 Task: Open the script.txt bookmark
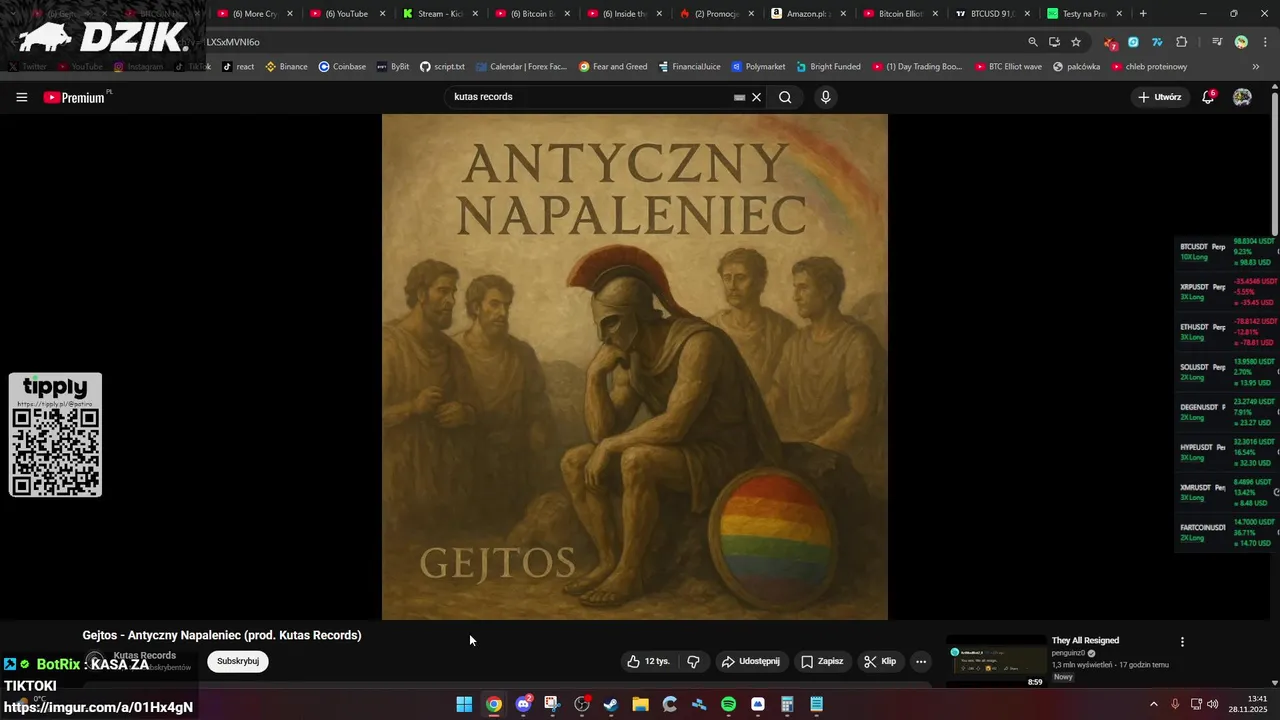tap(442, 67)
